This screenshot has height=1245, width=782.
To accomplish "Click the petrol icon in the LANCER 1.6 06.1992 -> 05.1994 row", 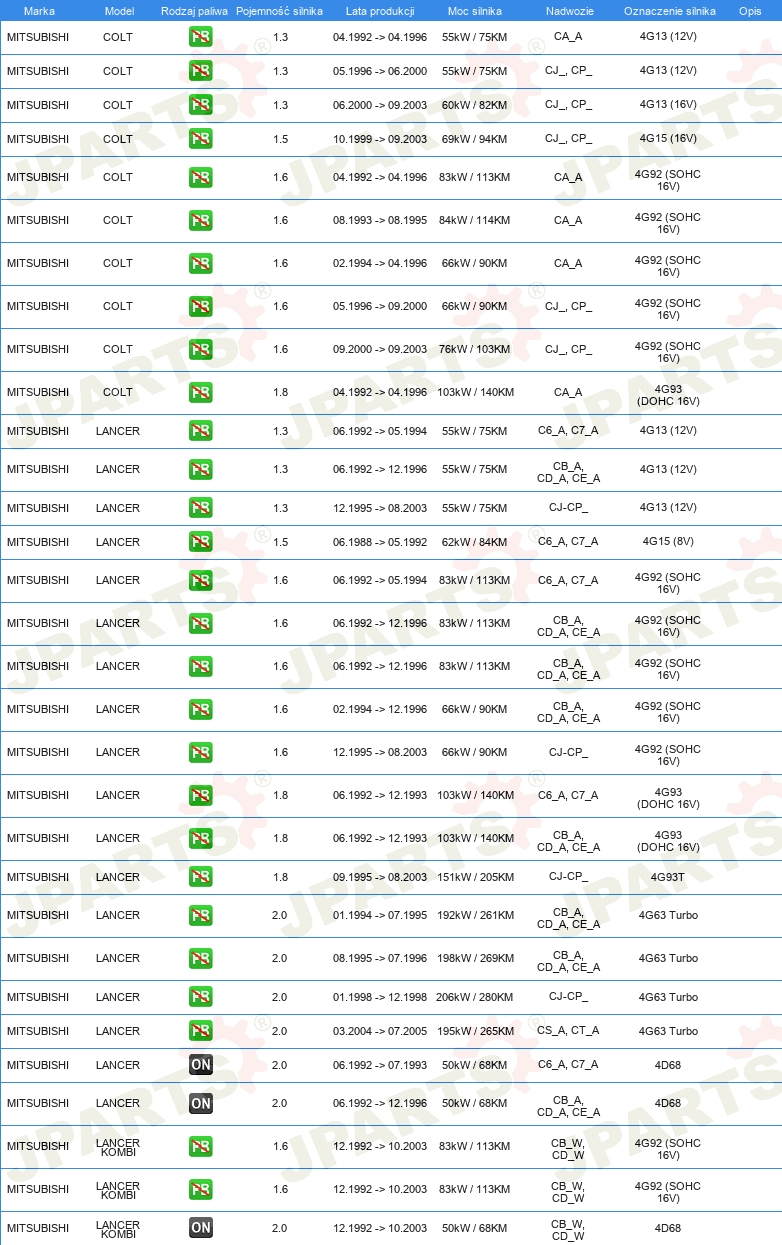I will click(x=201, y=580).
